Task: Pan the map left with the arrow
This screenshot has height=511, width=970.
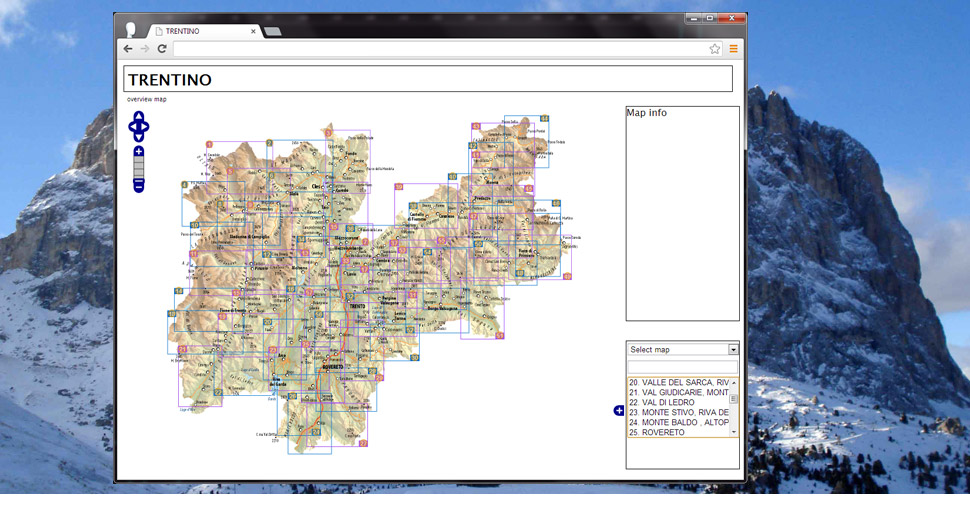Action: (132, 127)
